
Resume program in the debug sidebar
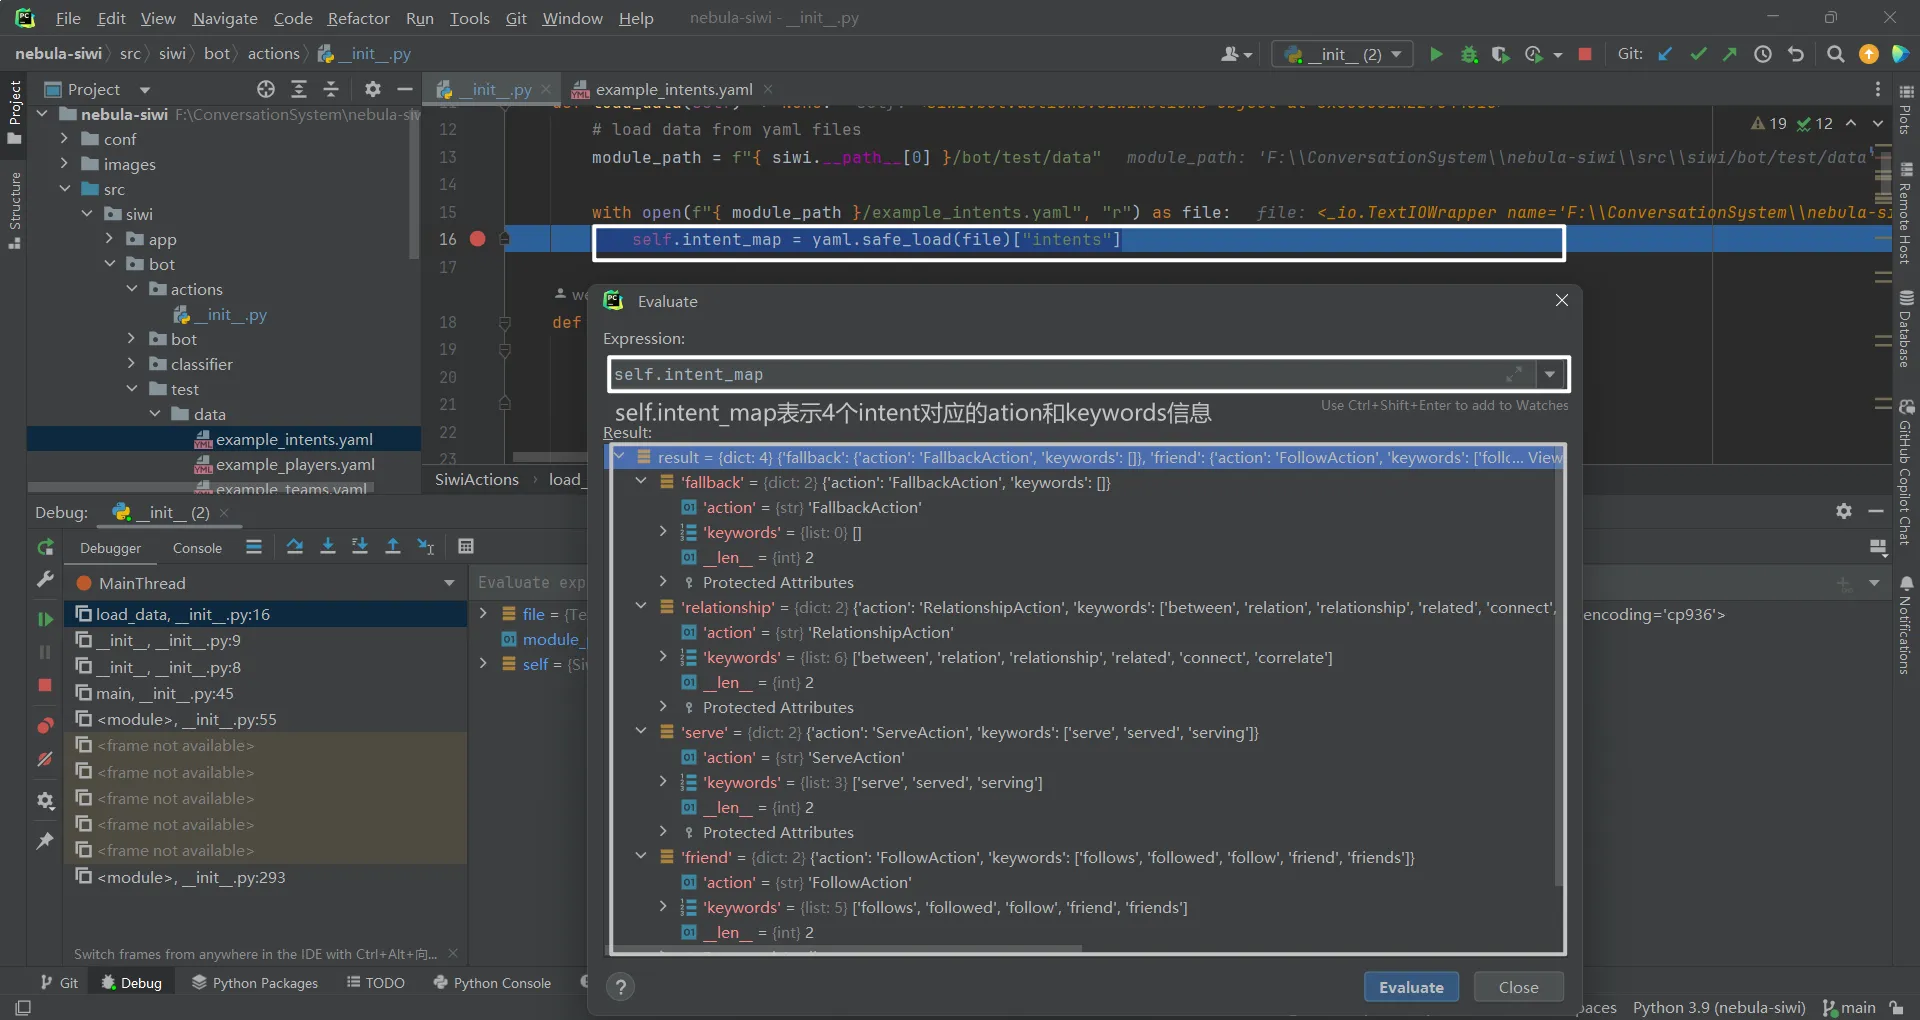coord(45,619)
